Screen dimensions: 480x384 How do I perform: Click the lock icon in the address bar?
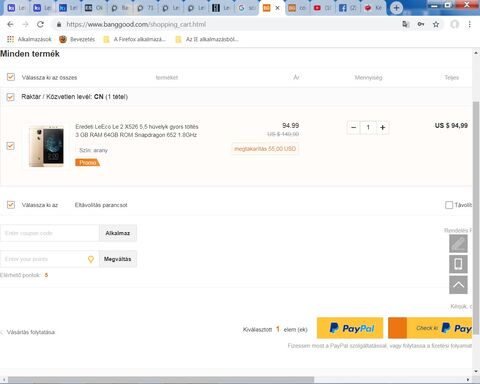[x=59, y=24]
